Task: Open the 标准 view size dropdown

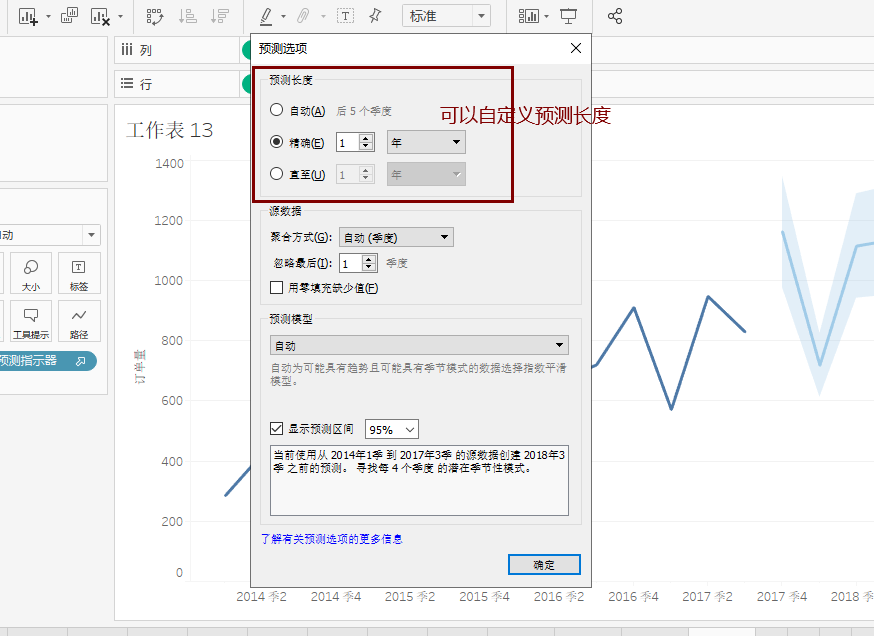Action: (446, 16)
